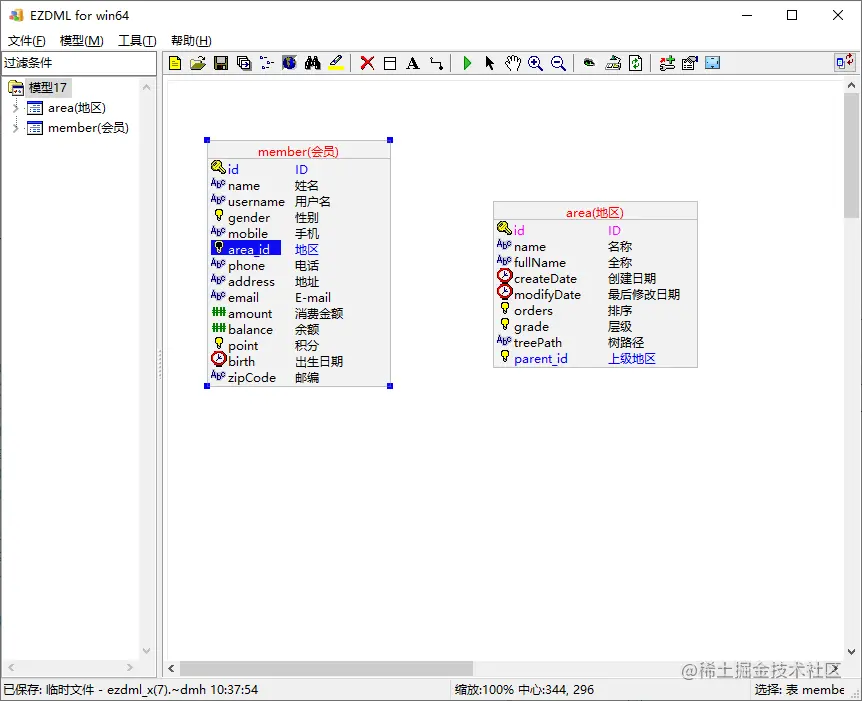The width and height of the screenshot is (862, 701).
Task: Select member(会员) in the model tree
Action: pyautogui.click(x=89, y=128)
